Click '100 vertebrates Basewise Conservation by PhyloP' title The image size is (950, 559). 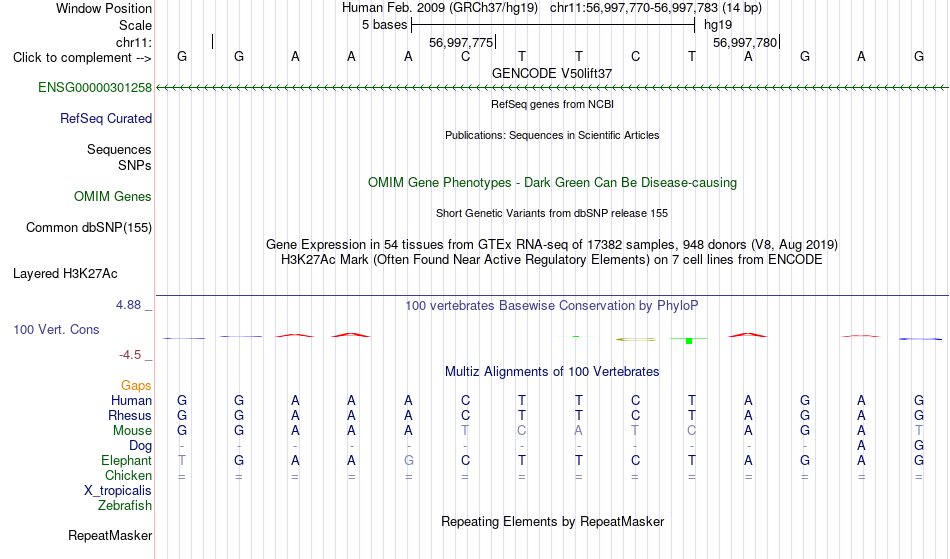[x=552, y=305]
